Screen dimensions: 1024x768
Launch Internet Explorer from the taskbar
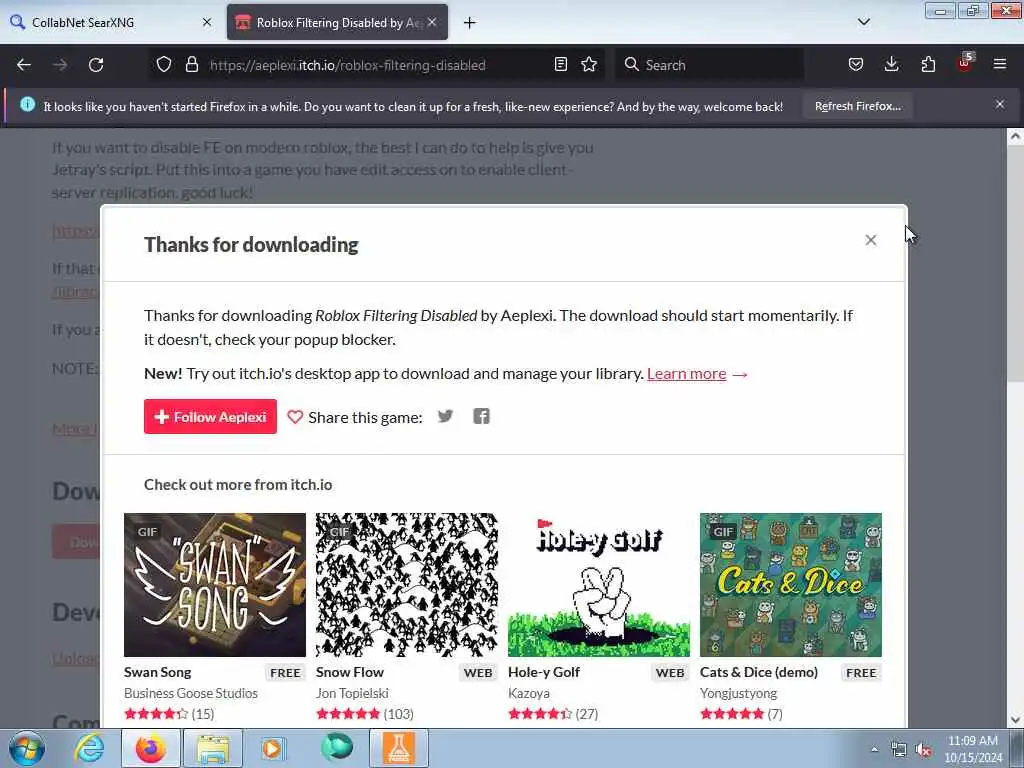(89, 748)
